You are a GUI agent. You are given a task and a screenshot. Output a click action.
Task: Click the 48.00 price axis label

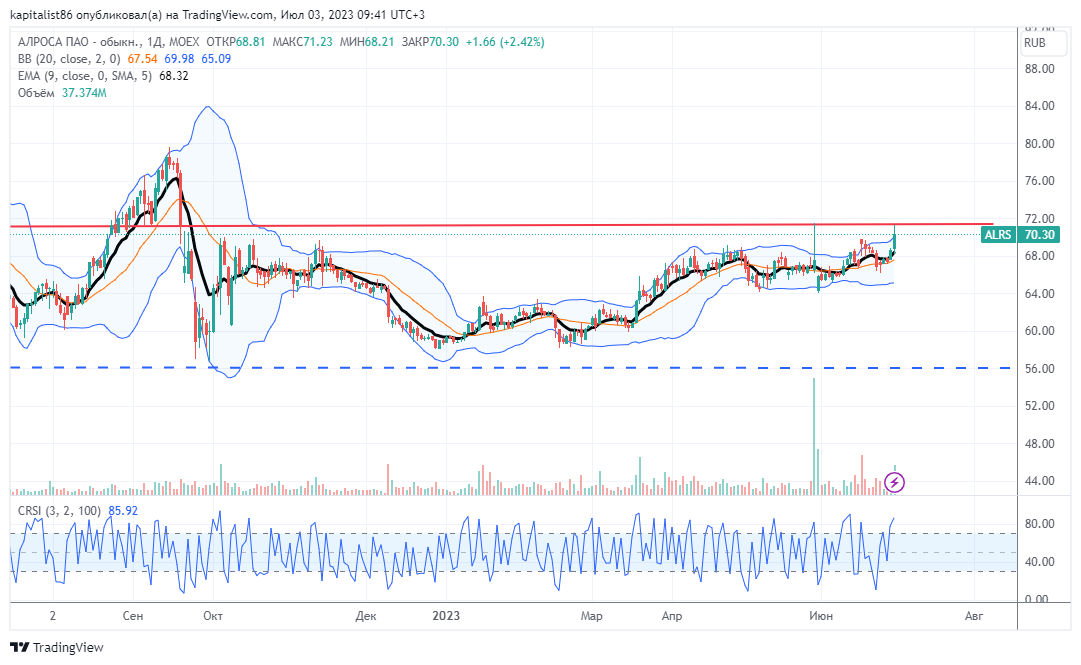[x=1039, y=444]
